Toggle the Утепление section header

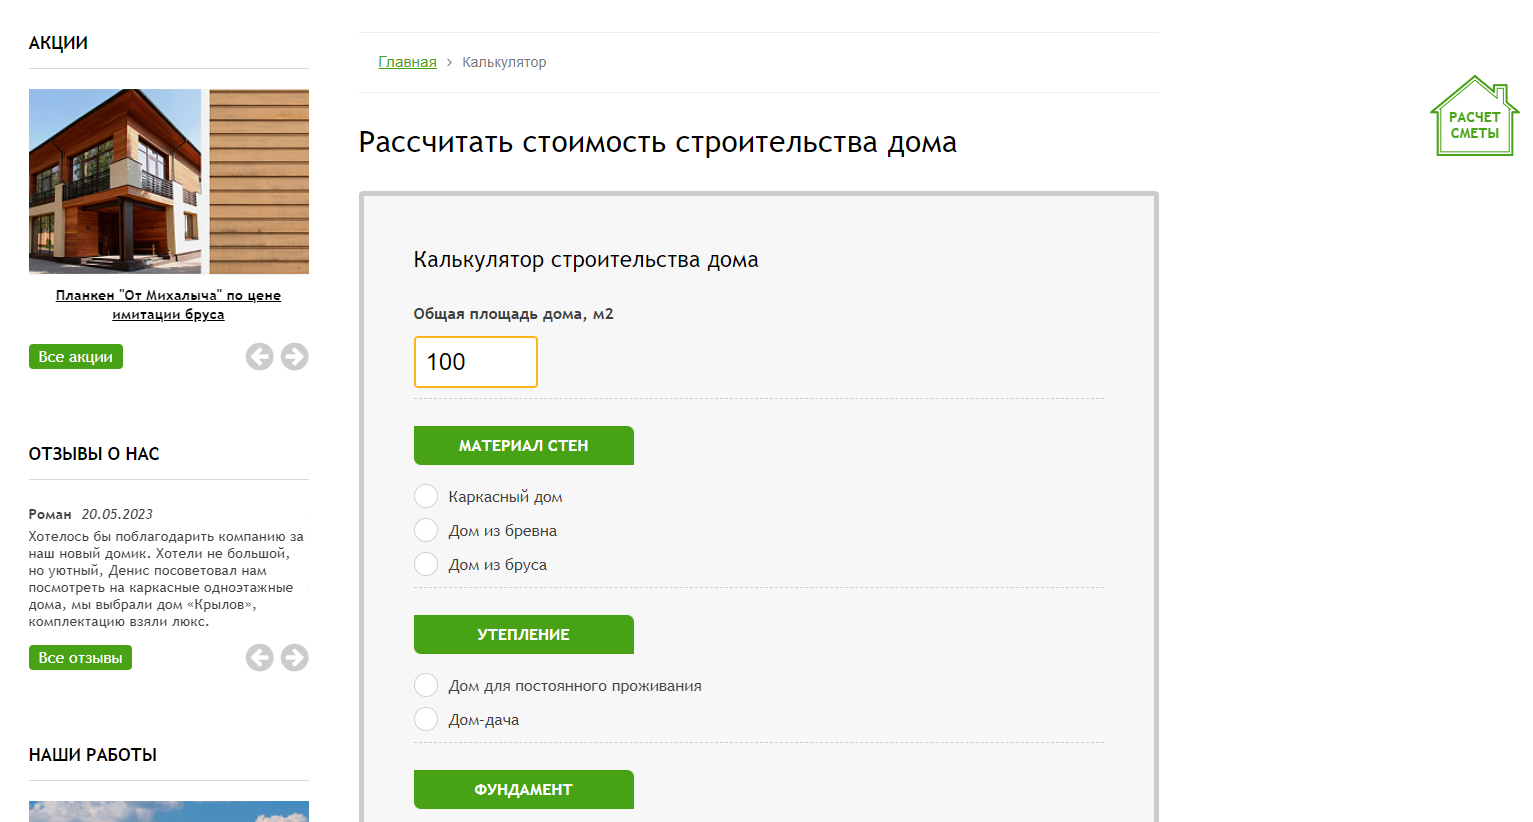click(x=524, y=635)
